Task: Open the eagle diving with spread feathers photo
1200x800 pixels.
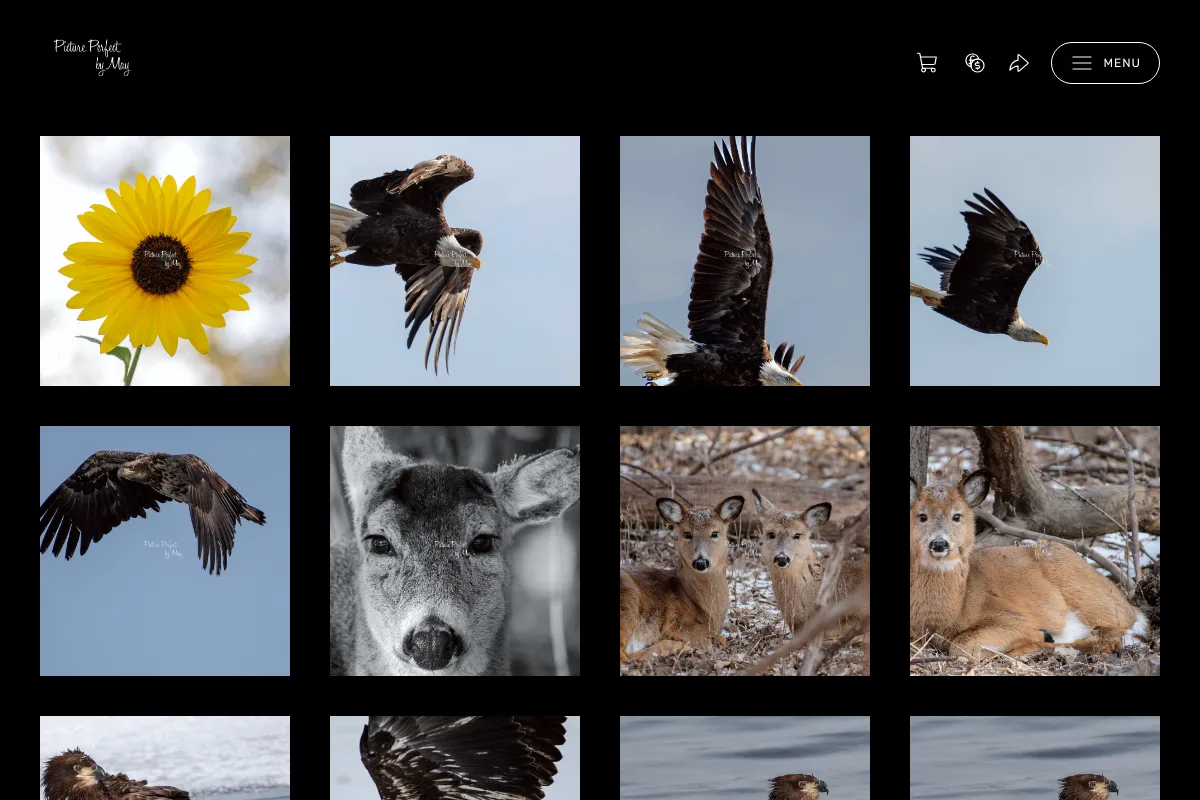Action: [x=455, y=261]
